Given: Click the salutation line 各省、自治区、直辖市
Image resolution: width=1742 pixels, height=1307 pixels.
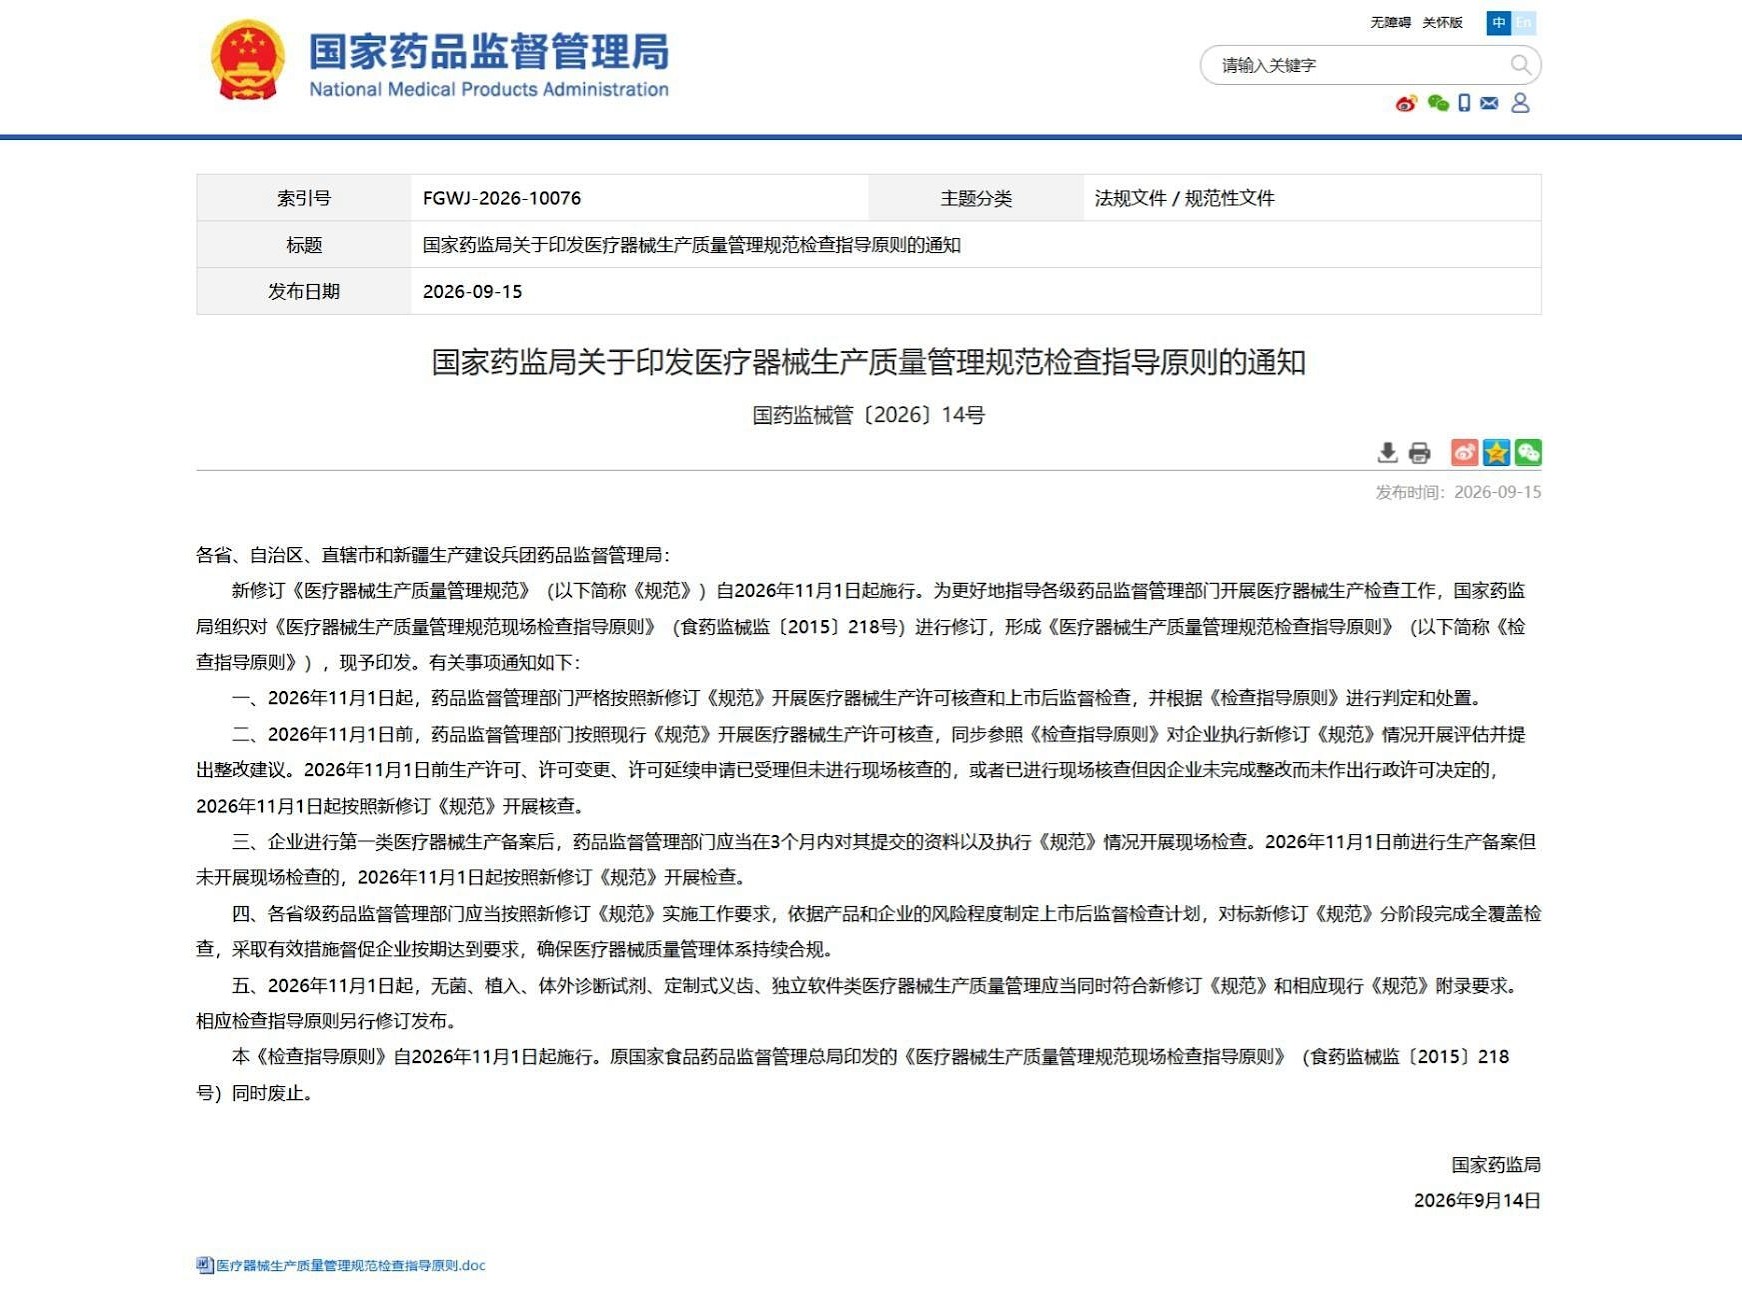Looking at the screenshot, I should pyautogui.click(x=433, y=555).
